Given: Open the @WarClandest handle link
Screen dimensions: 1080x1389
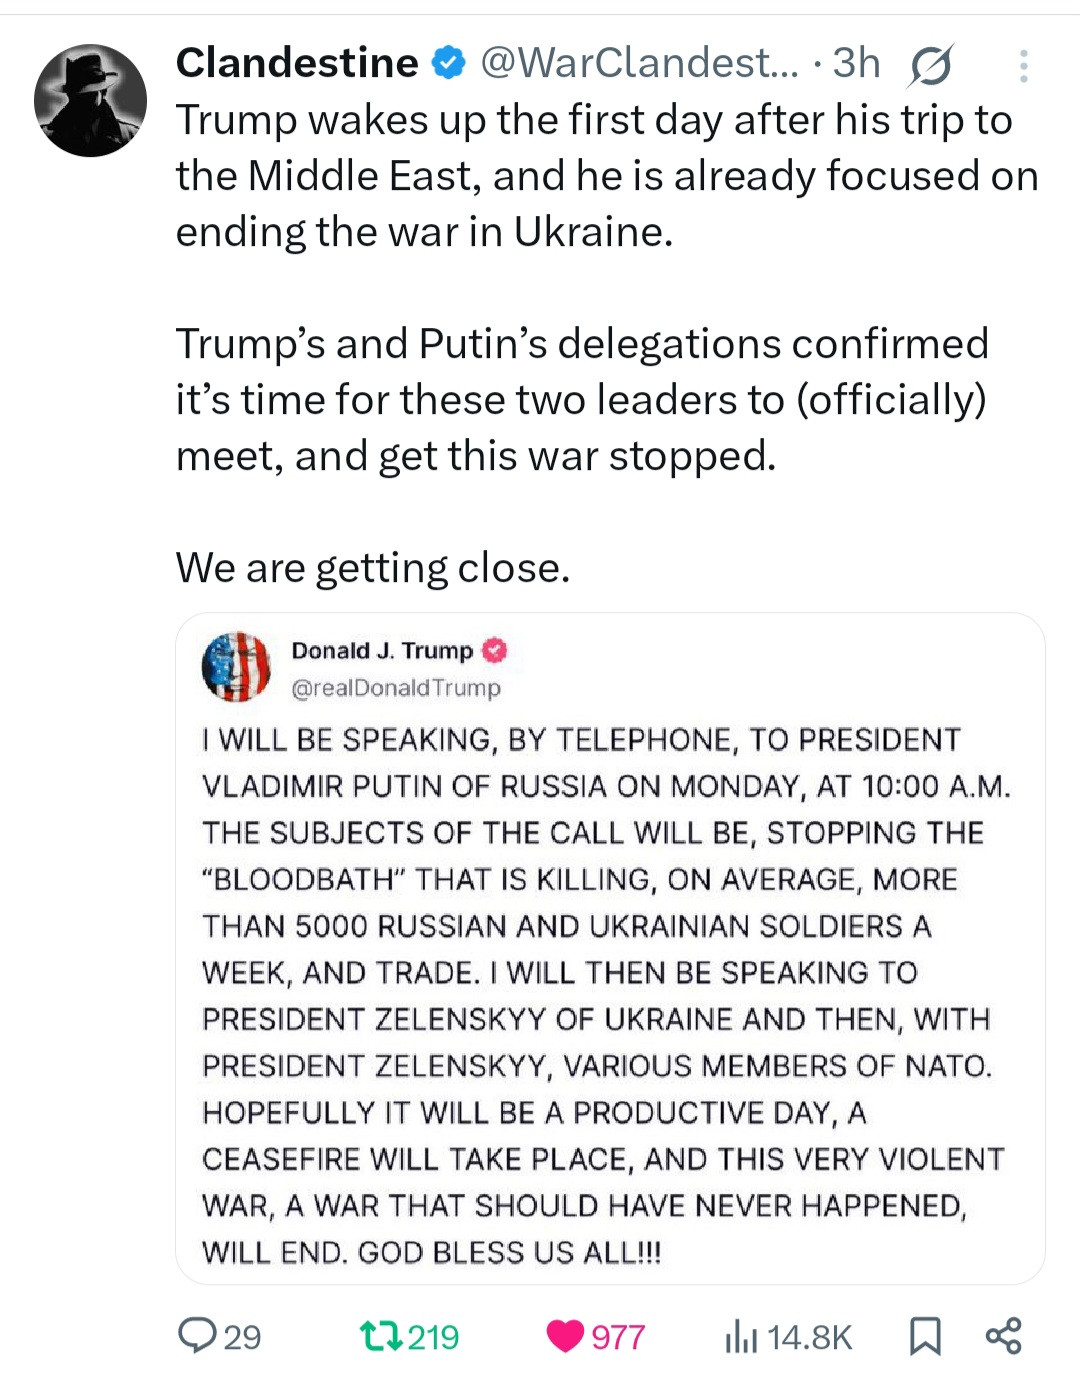Looking at the screenshot, I should coord(640,63).
